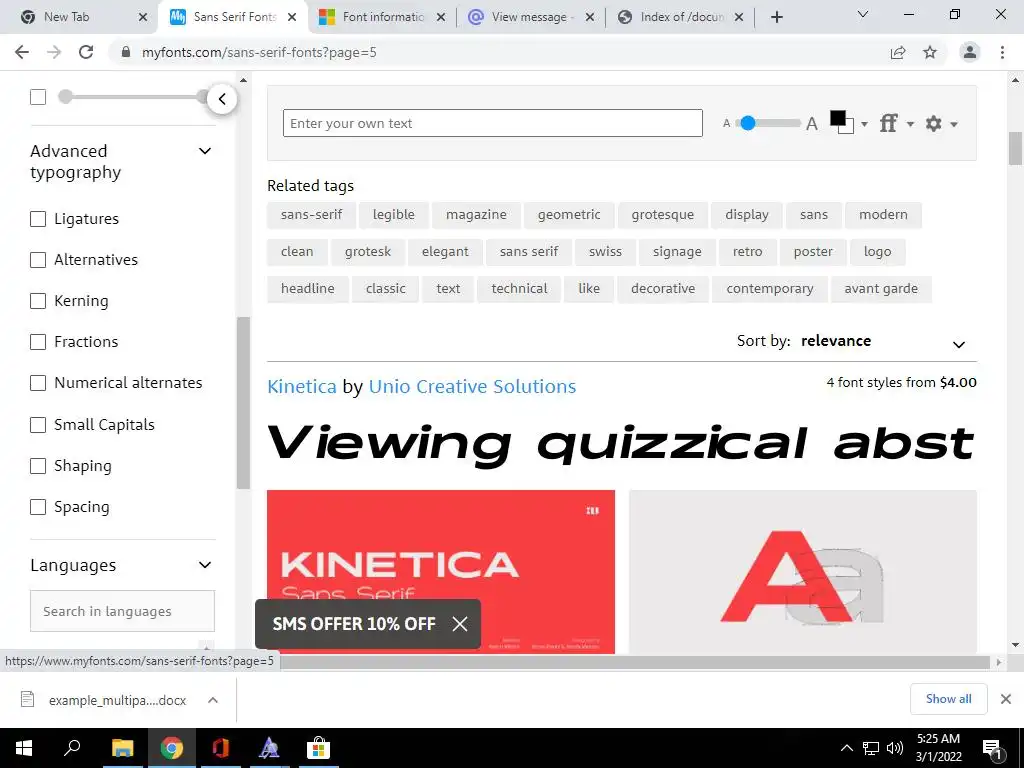This screenshot has width=1024, height=768.
Task: Open Unio Creative Solutions foundry link
Action: click(x=472, y=387)
